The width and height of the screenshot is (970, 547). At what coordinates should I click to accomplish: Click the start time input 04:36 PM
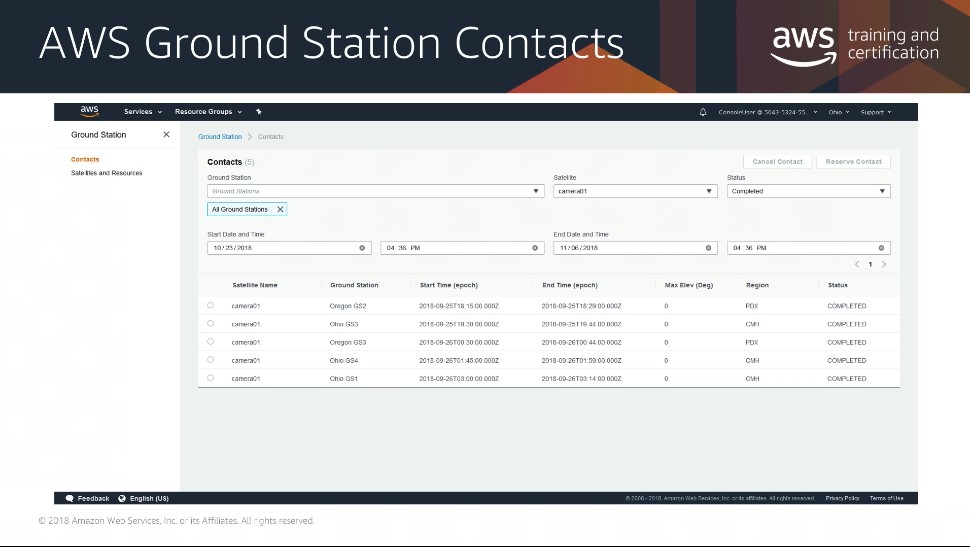tap(462, 248)
